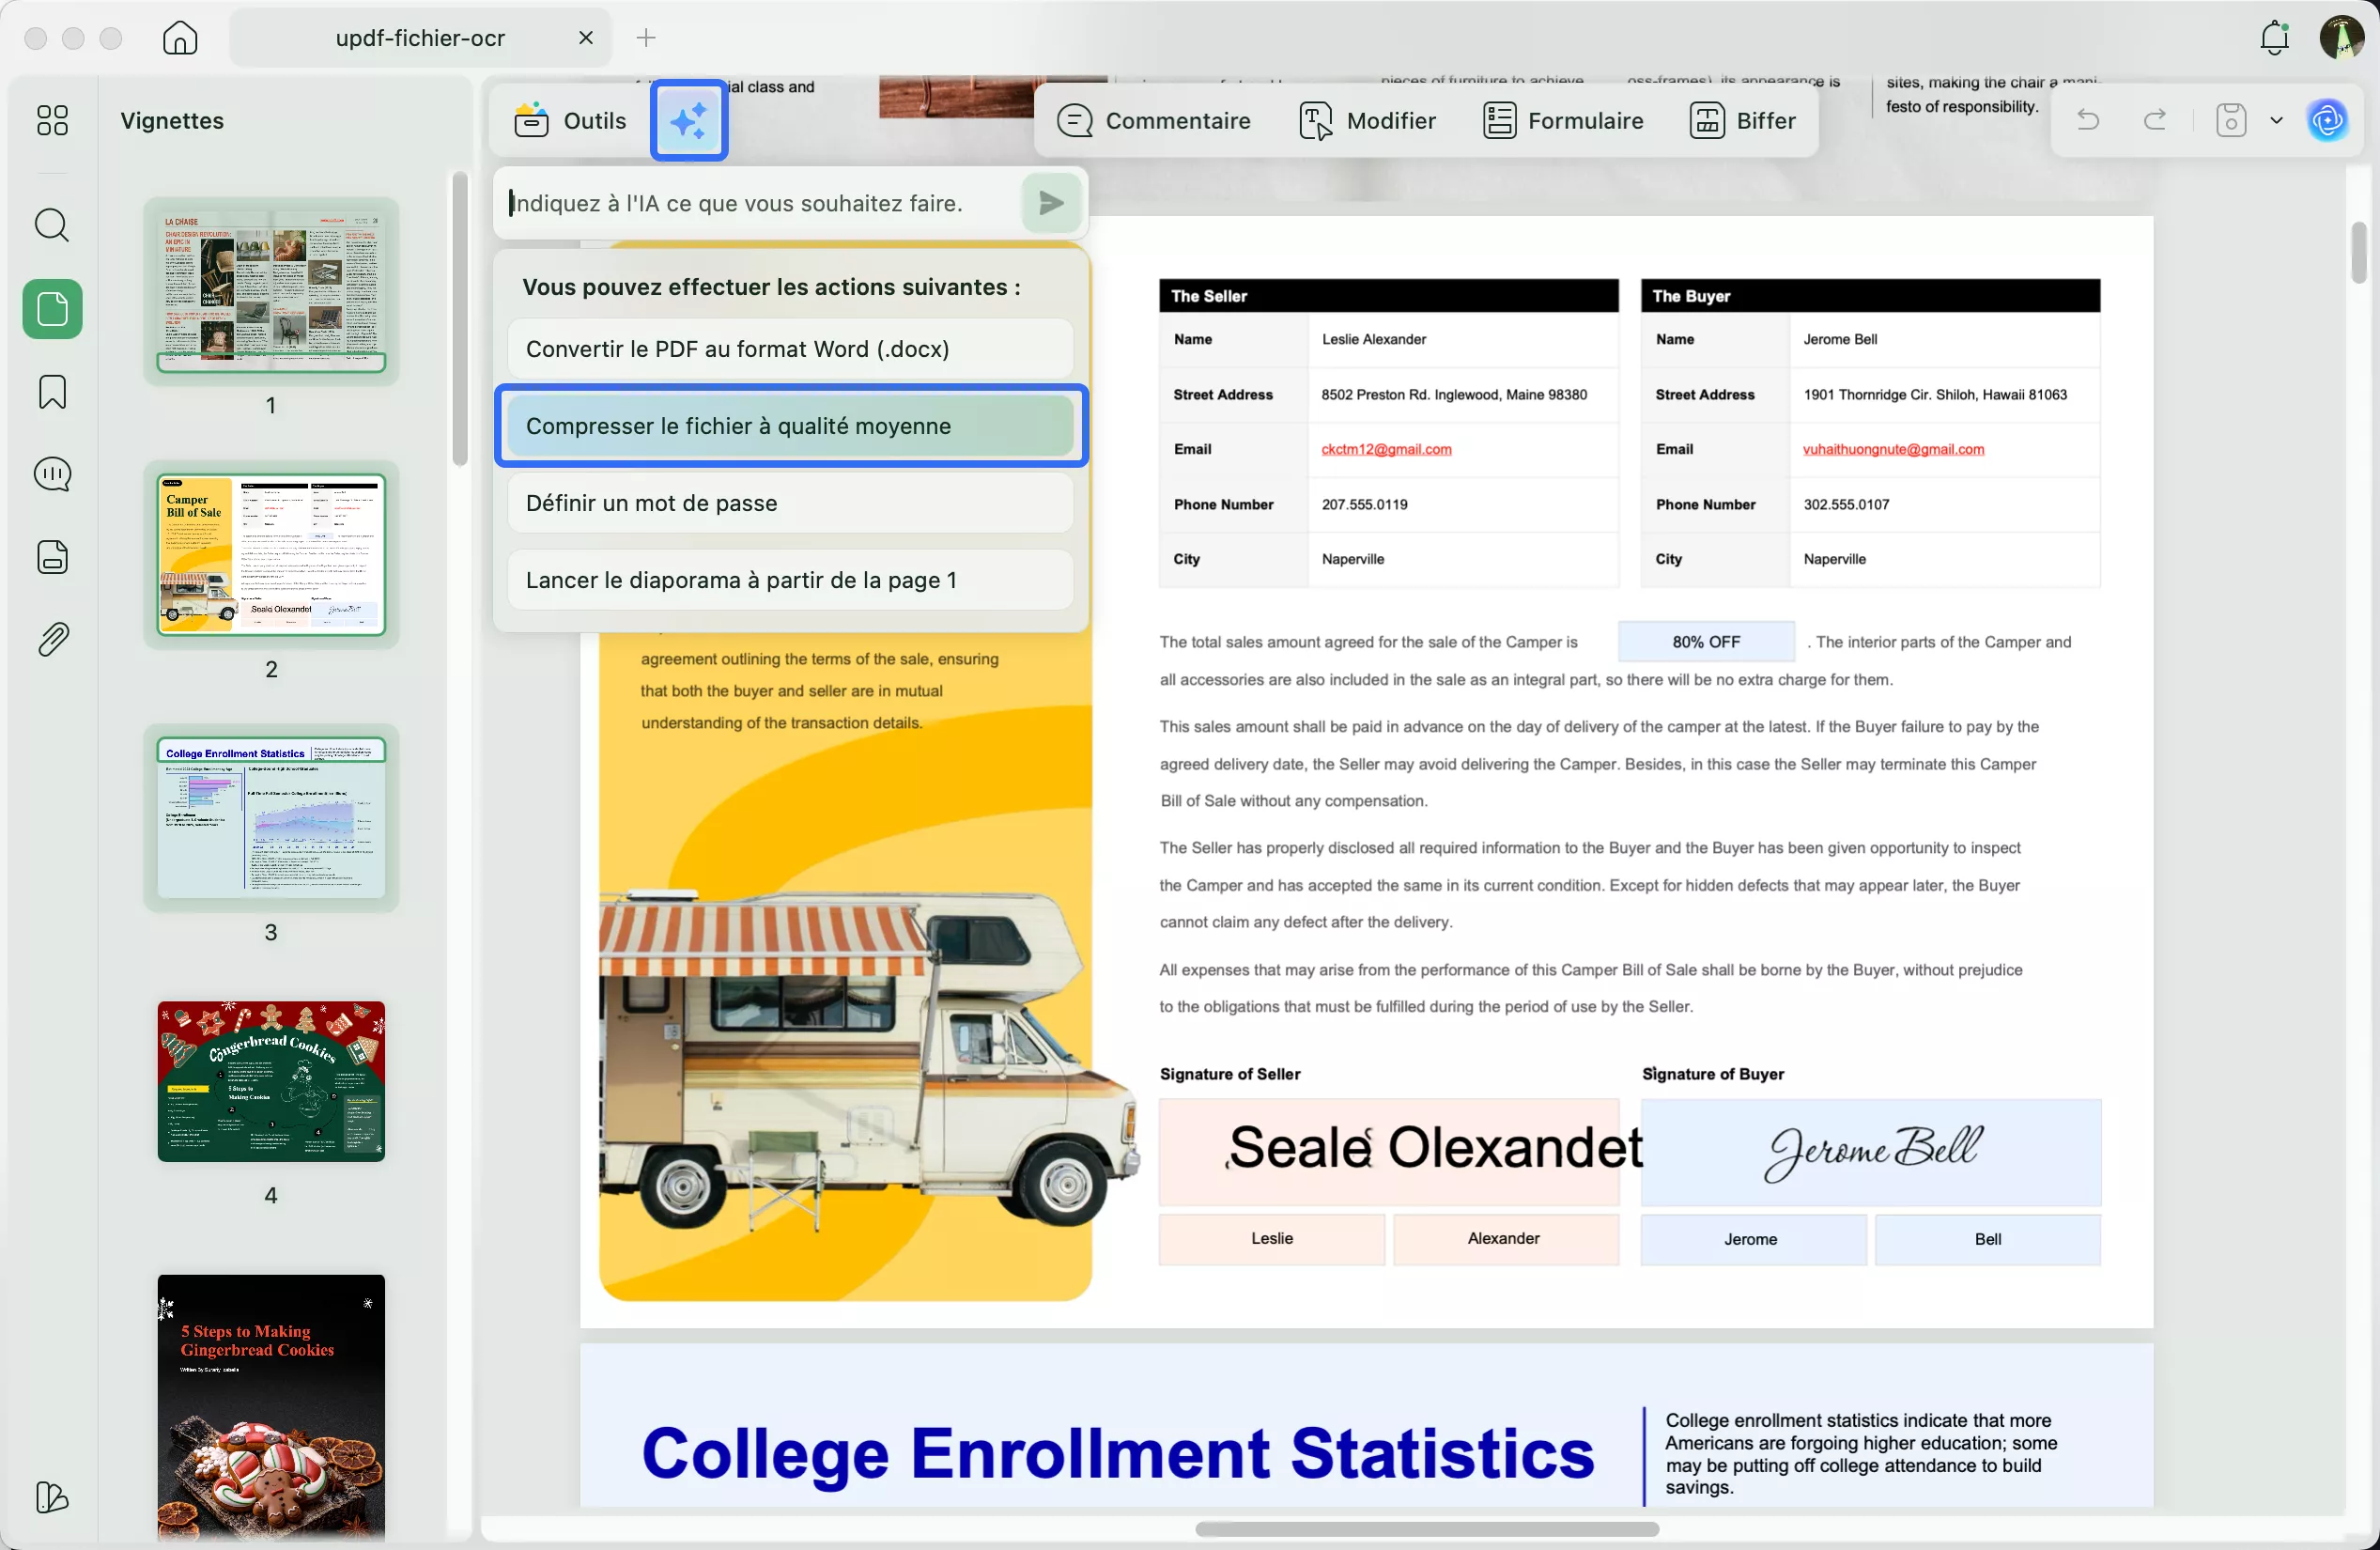Click the AI sparkle assistant icon
The width and height of the screenshot is (2380, 1550).
point(688,121)
